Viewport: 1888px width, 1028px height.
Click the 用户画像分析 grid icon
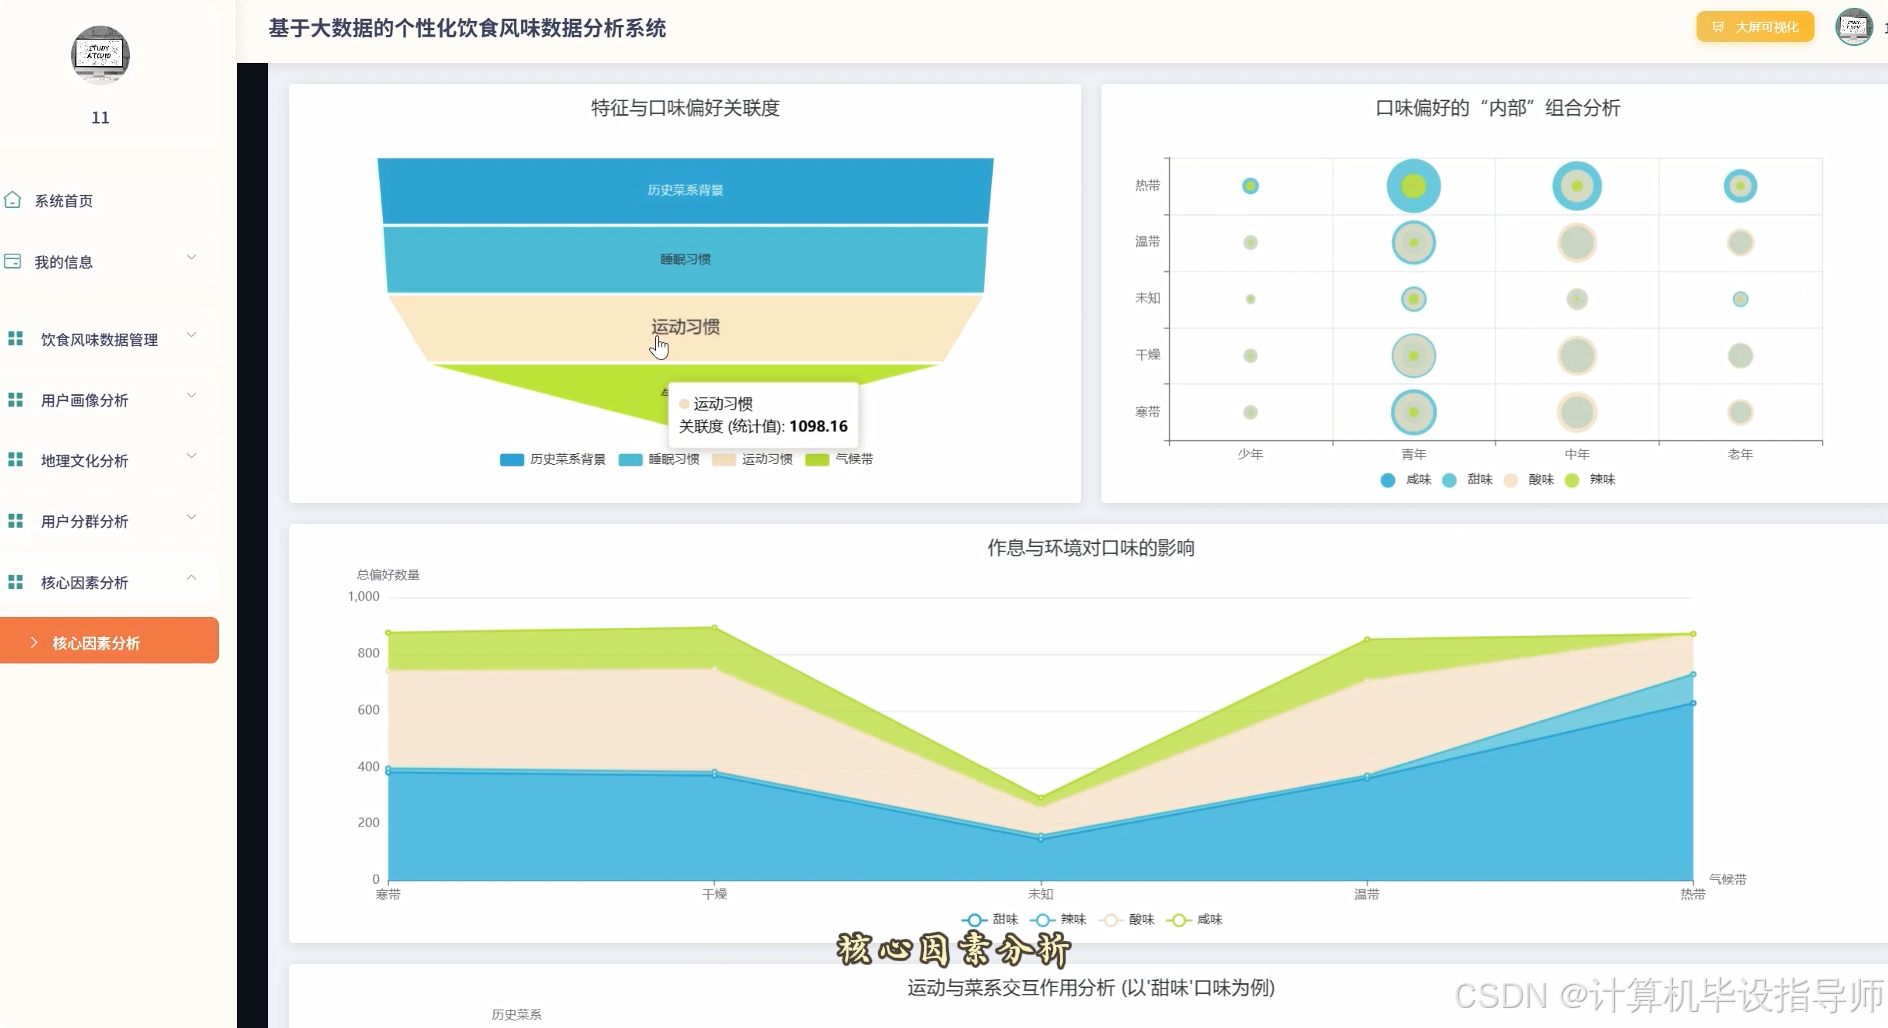tap(14, 399)
